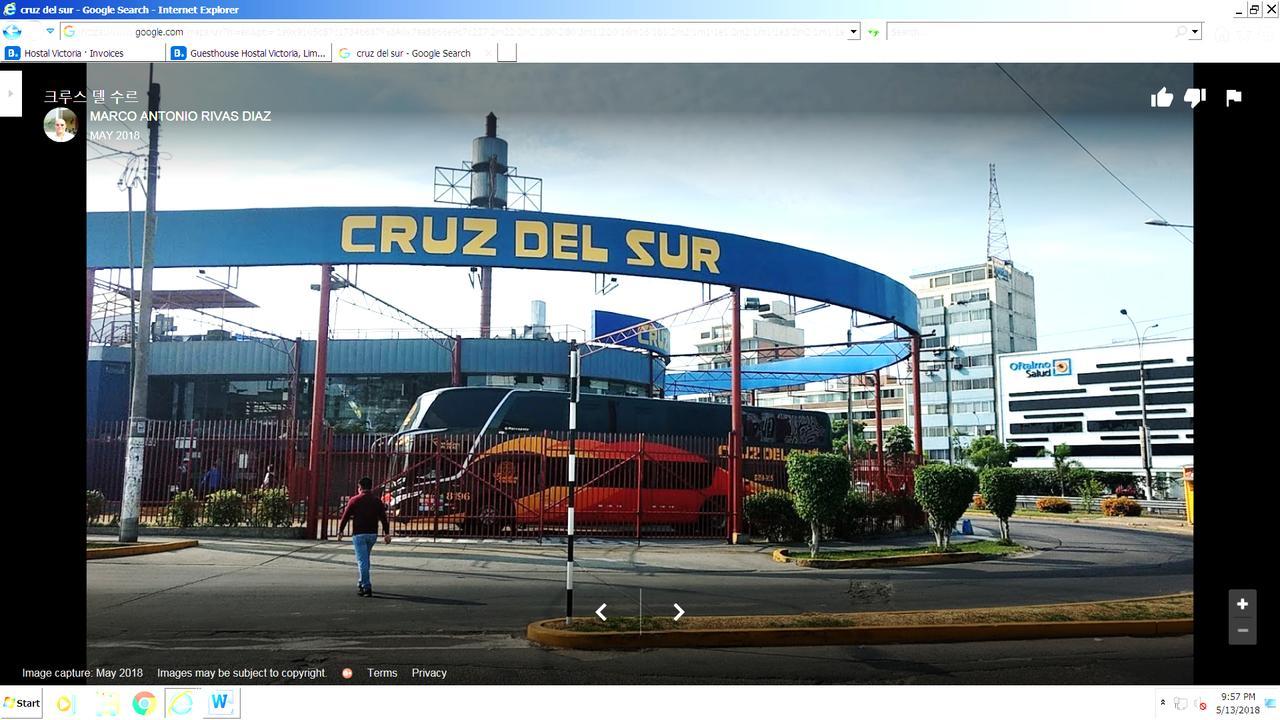The height and width of the screenshot is (720, 1280).
Task: Click Image capture: May 2018 text
Action: [x=82, y=673]
